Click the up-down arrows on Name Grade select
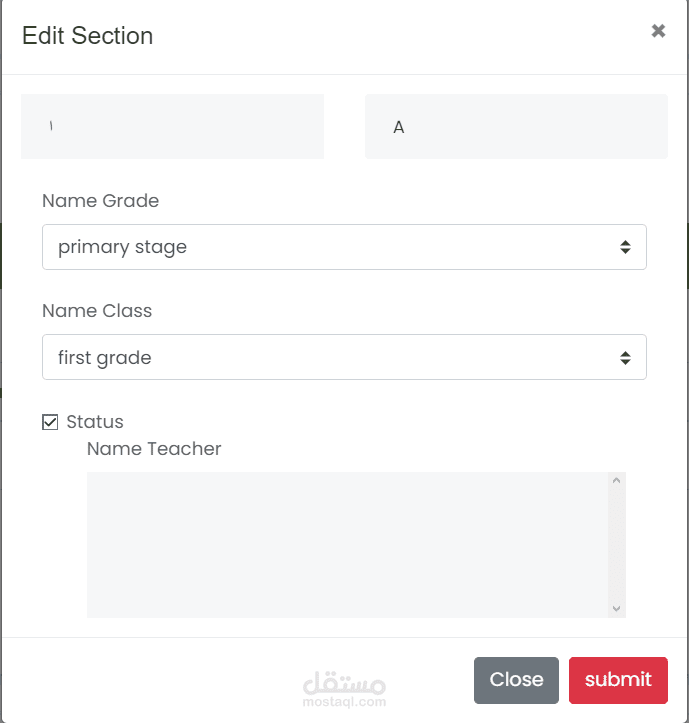Screen dimensions: 689x723 pos(625,247)
